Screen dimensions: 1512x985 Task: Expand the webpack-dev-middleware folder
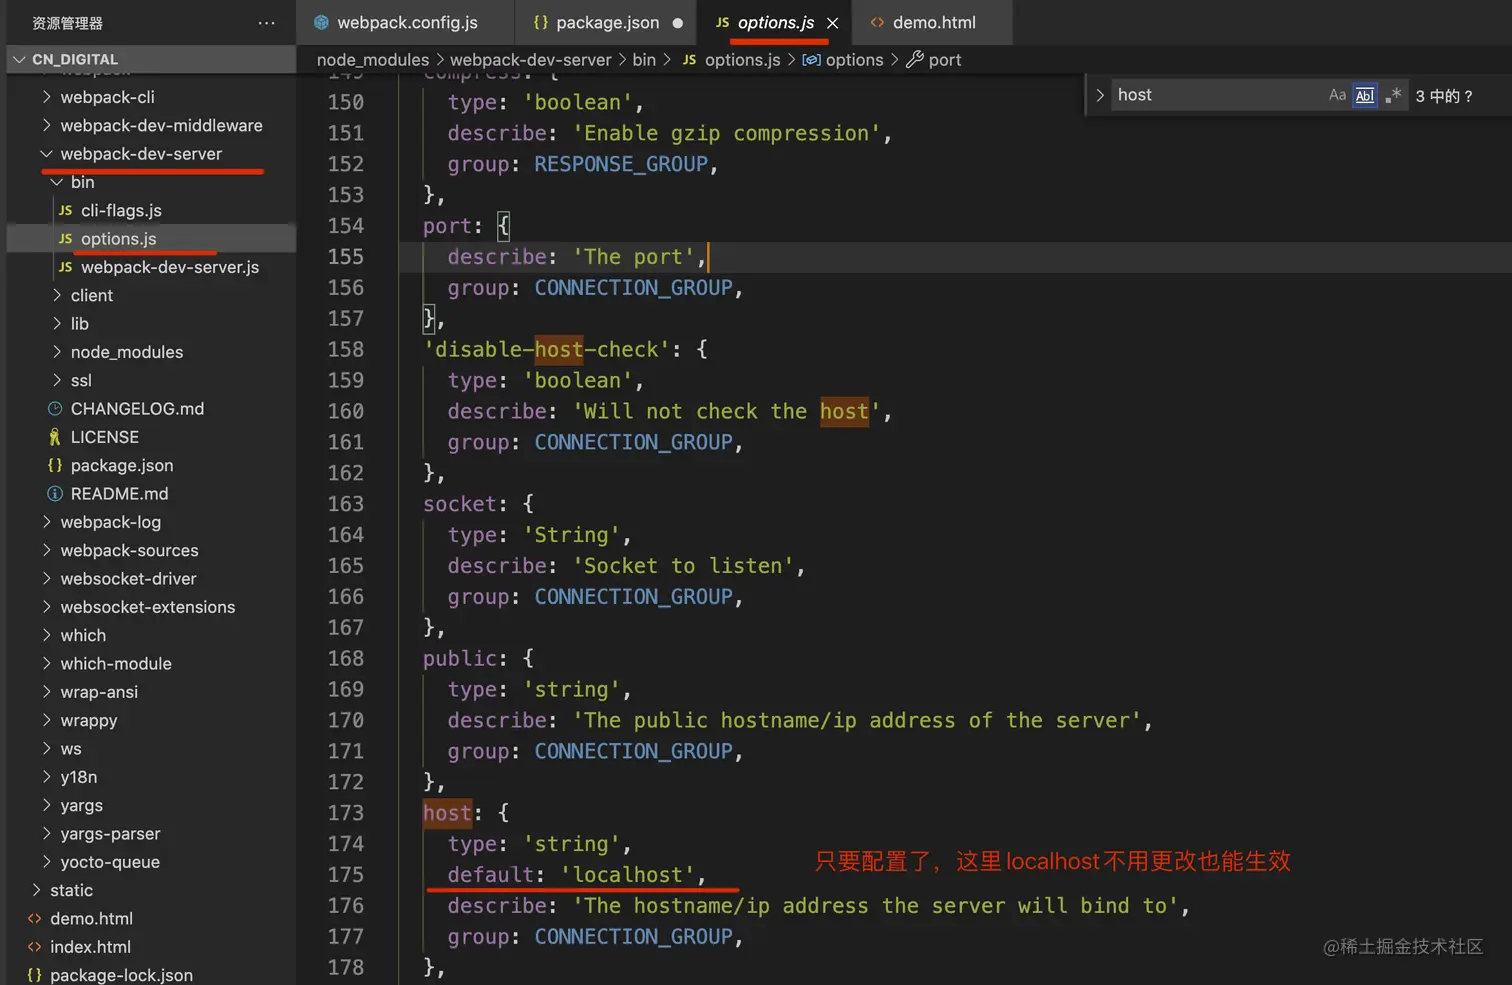(161, 126)
